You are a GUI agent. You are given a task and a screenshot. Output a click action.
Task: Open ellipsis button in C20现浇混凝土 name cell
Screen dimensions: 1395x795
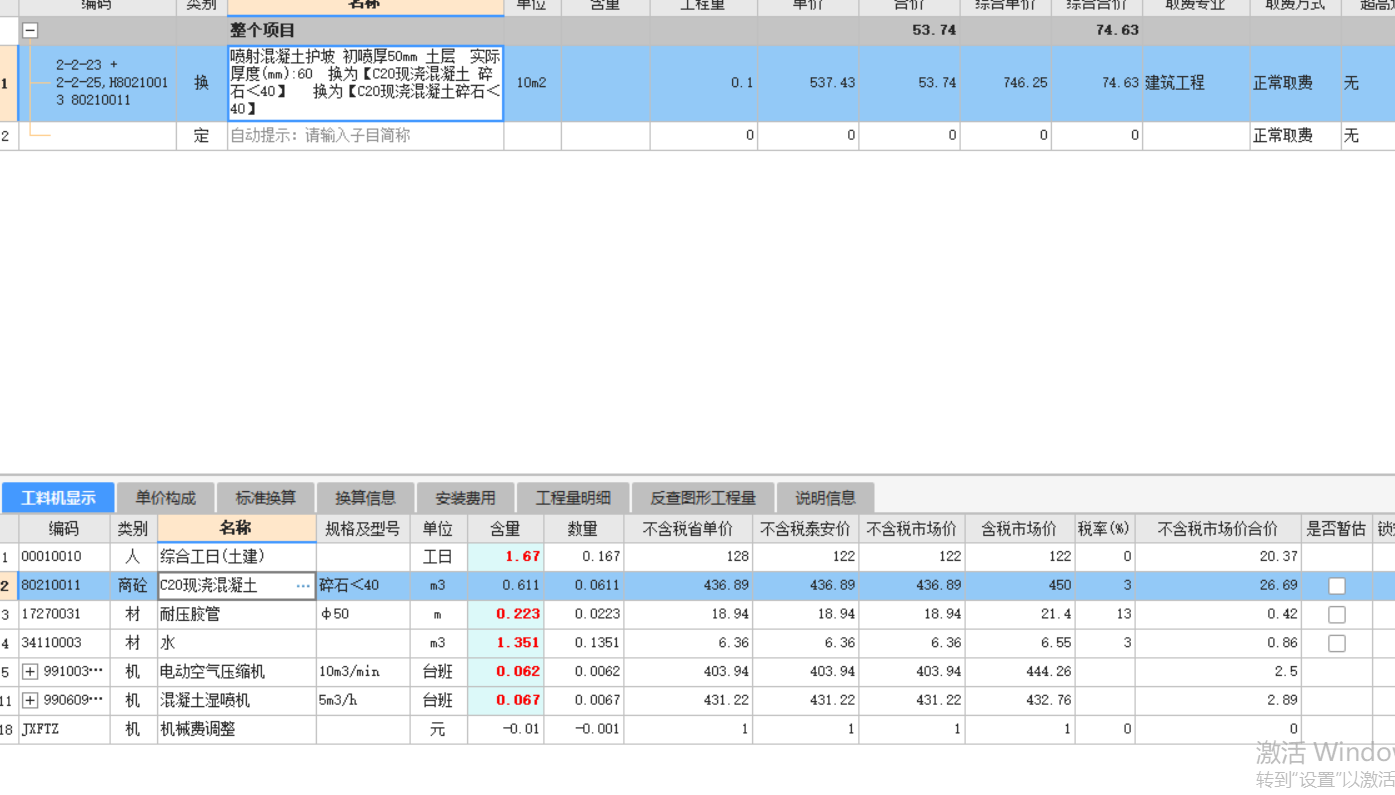coord(303,586)
